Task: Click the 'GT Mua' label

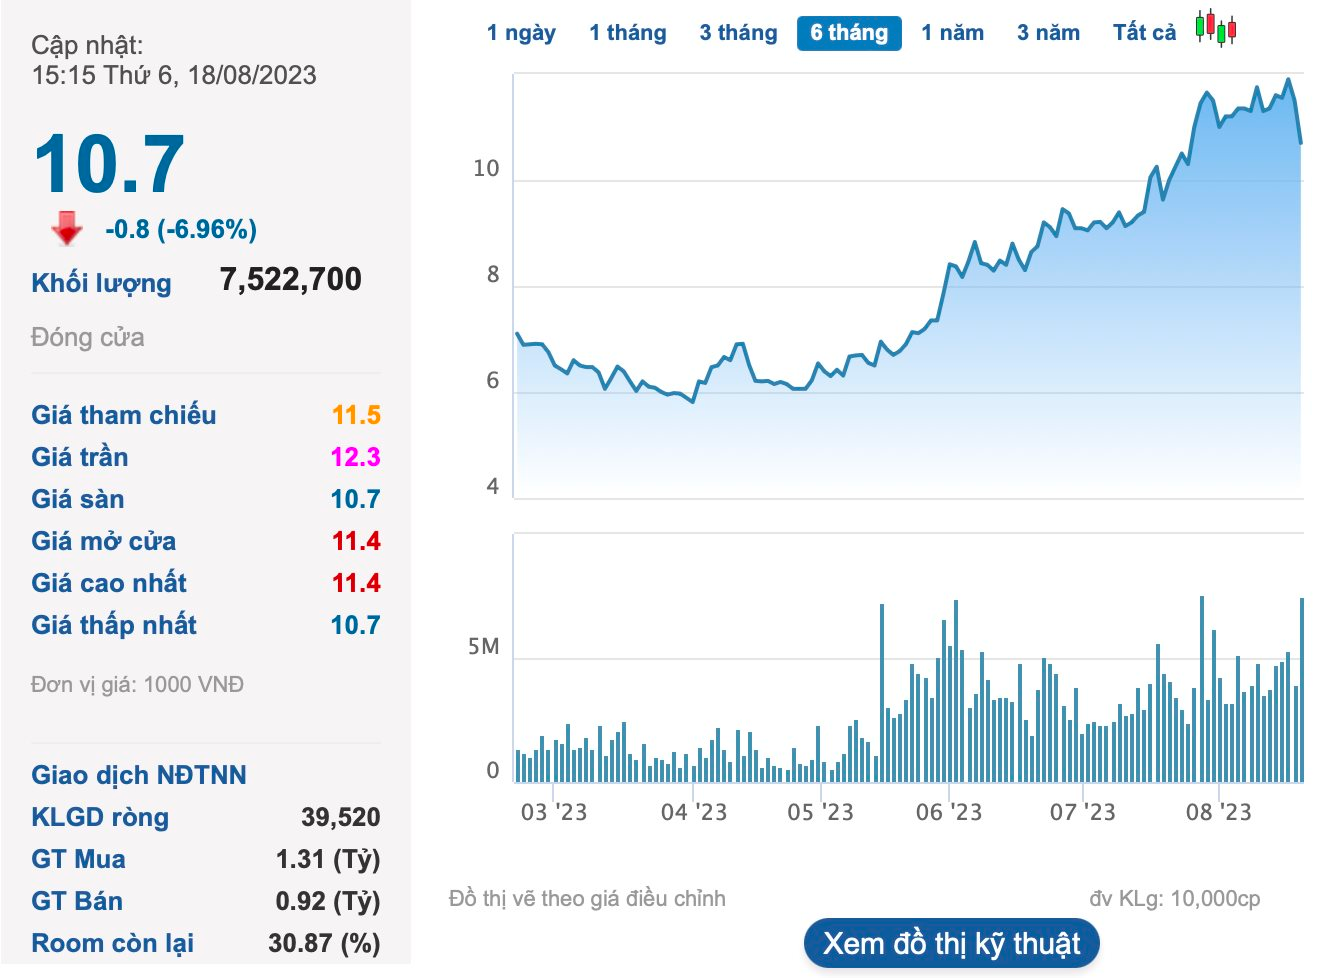Action: (78, 859)
